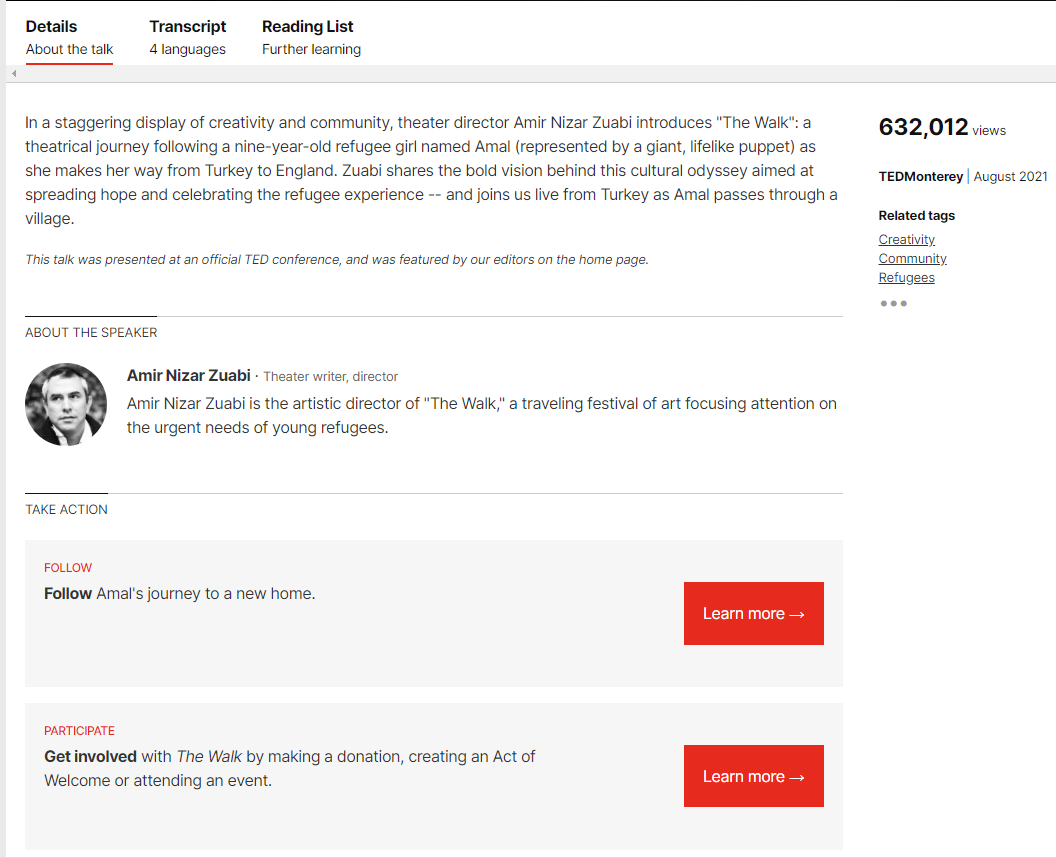The width and height of the screenshot is (1056, 858).
Task: Open the Community tag link
Action: tap(912, 259)
